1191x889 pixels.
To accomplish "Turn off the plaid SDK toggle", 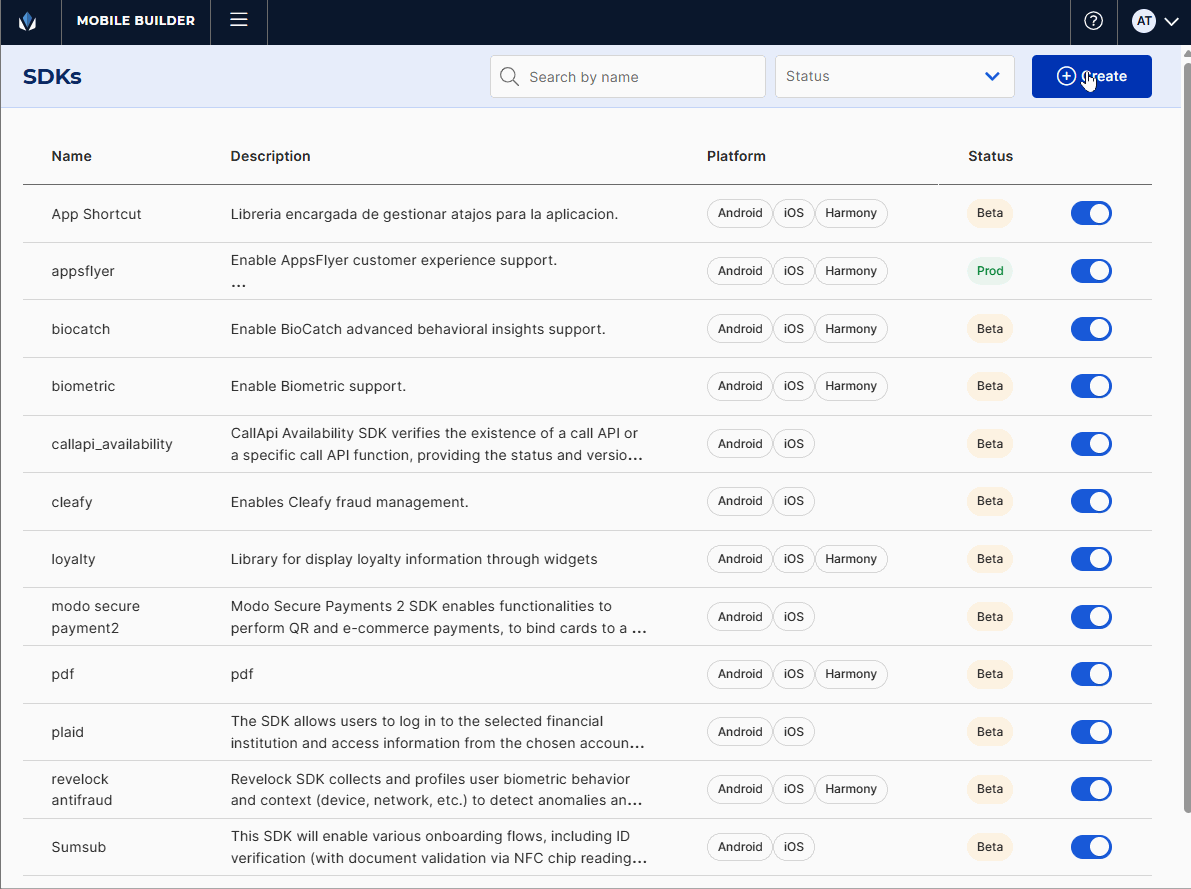I will pyautogui.click(x=1090, y=732).
